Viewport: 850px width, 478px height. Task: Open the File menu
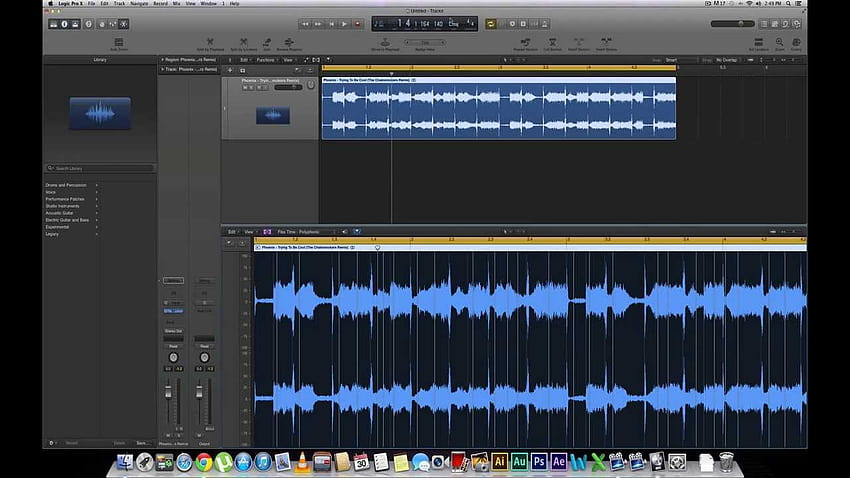(x=92, y=3)
